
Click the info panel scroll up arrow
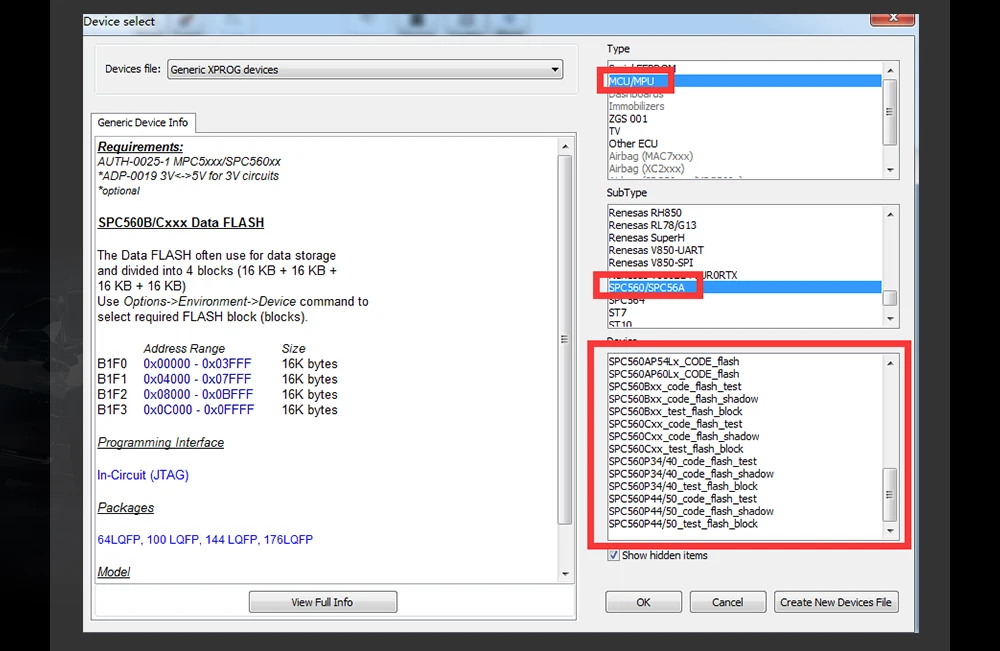point(565,147)
